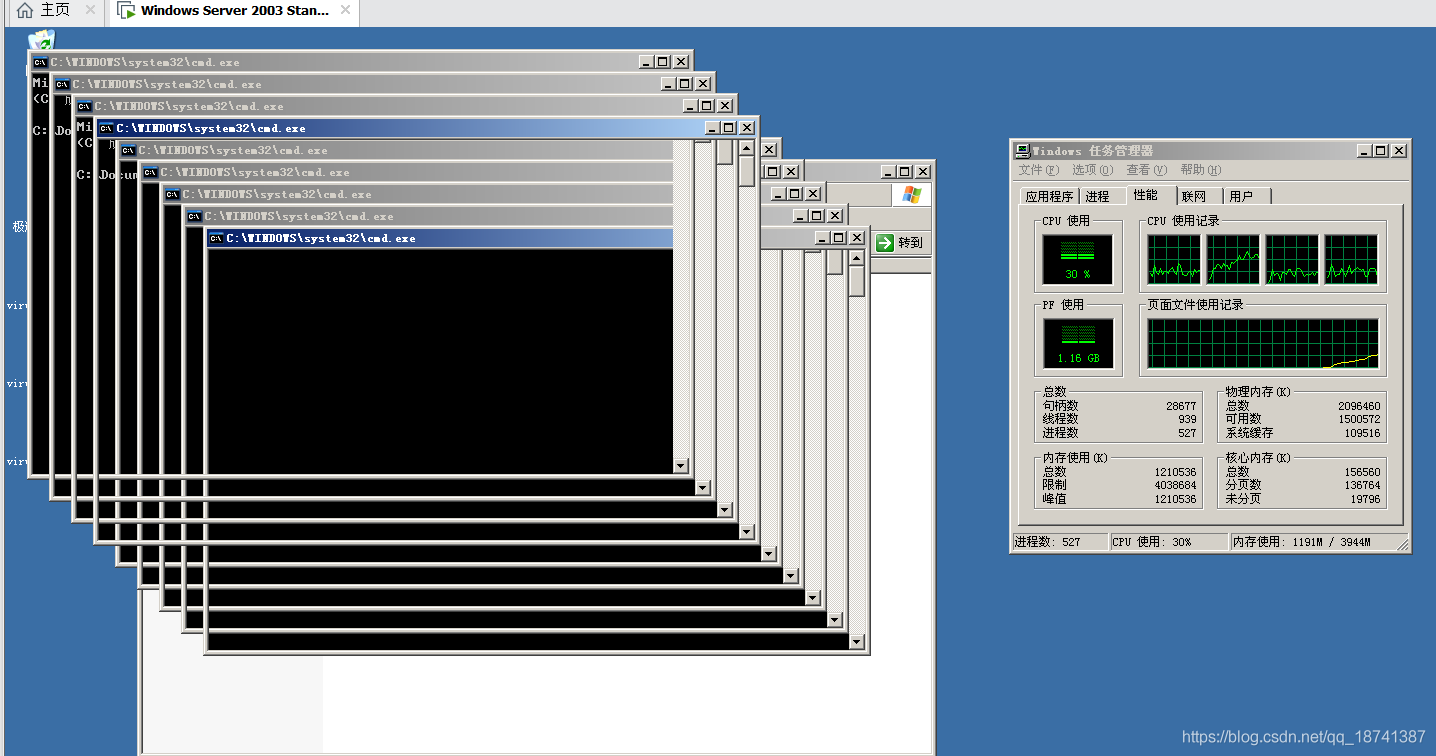Click the 未分页 value 19796

click(1365, 498)
